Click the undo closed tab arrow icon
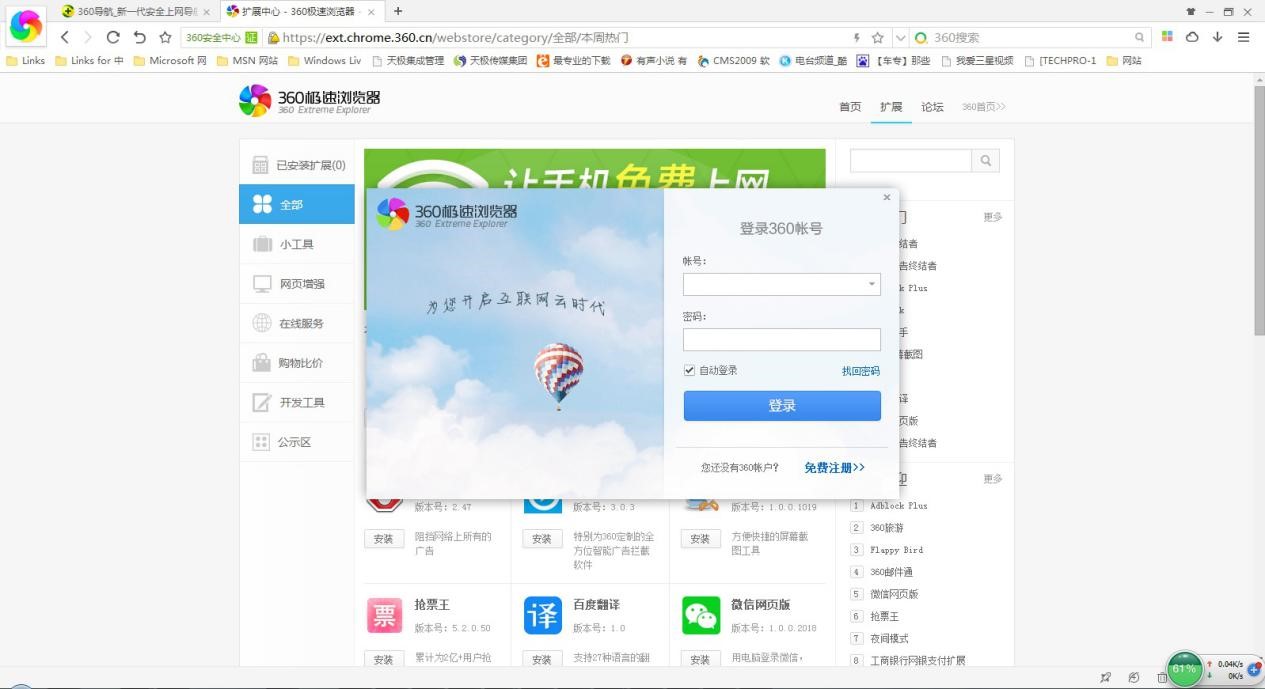The image size is (1265, 689). click(139, 37)
